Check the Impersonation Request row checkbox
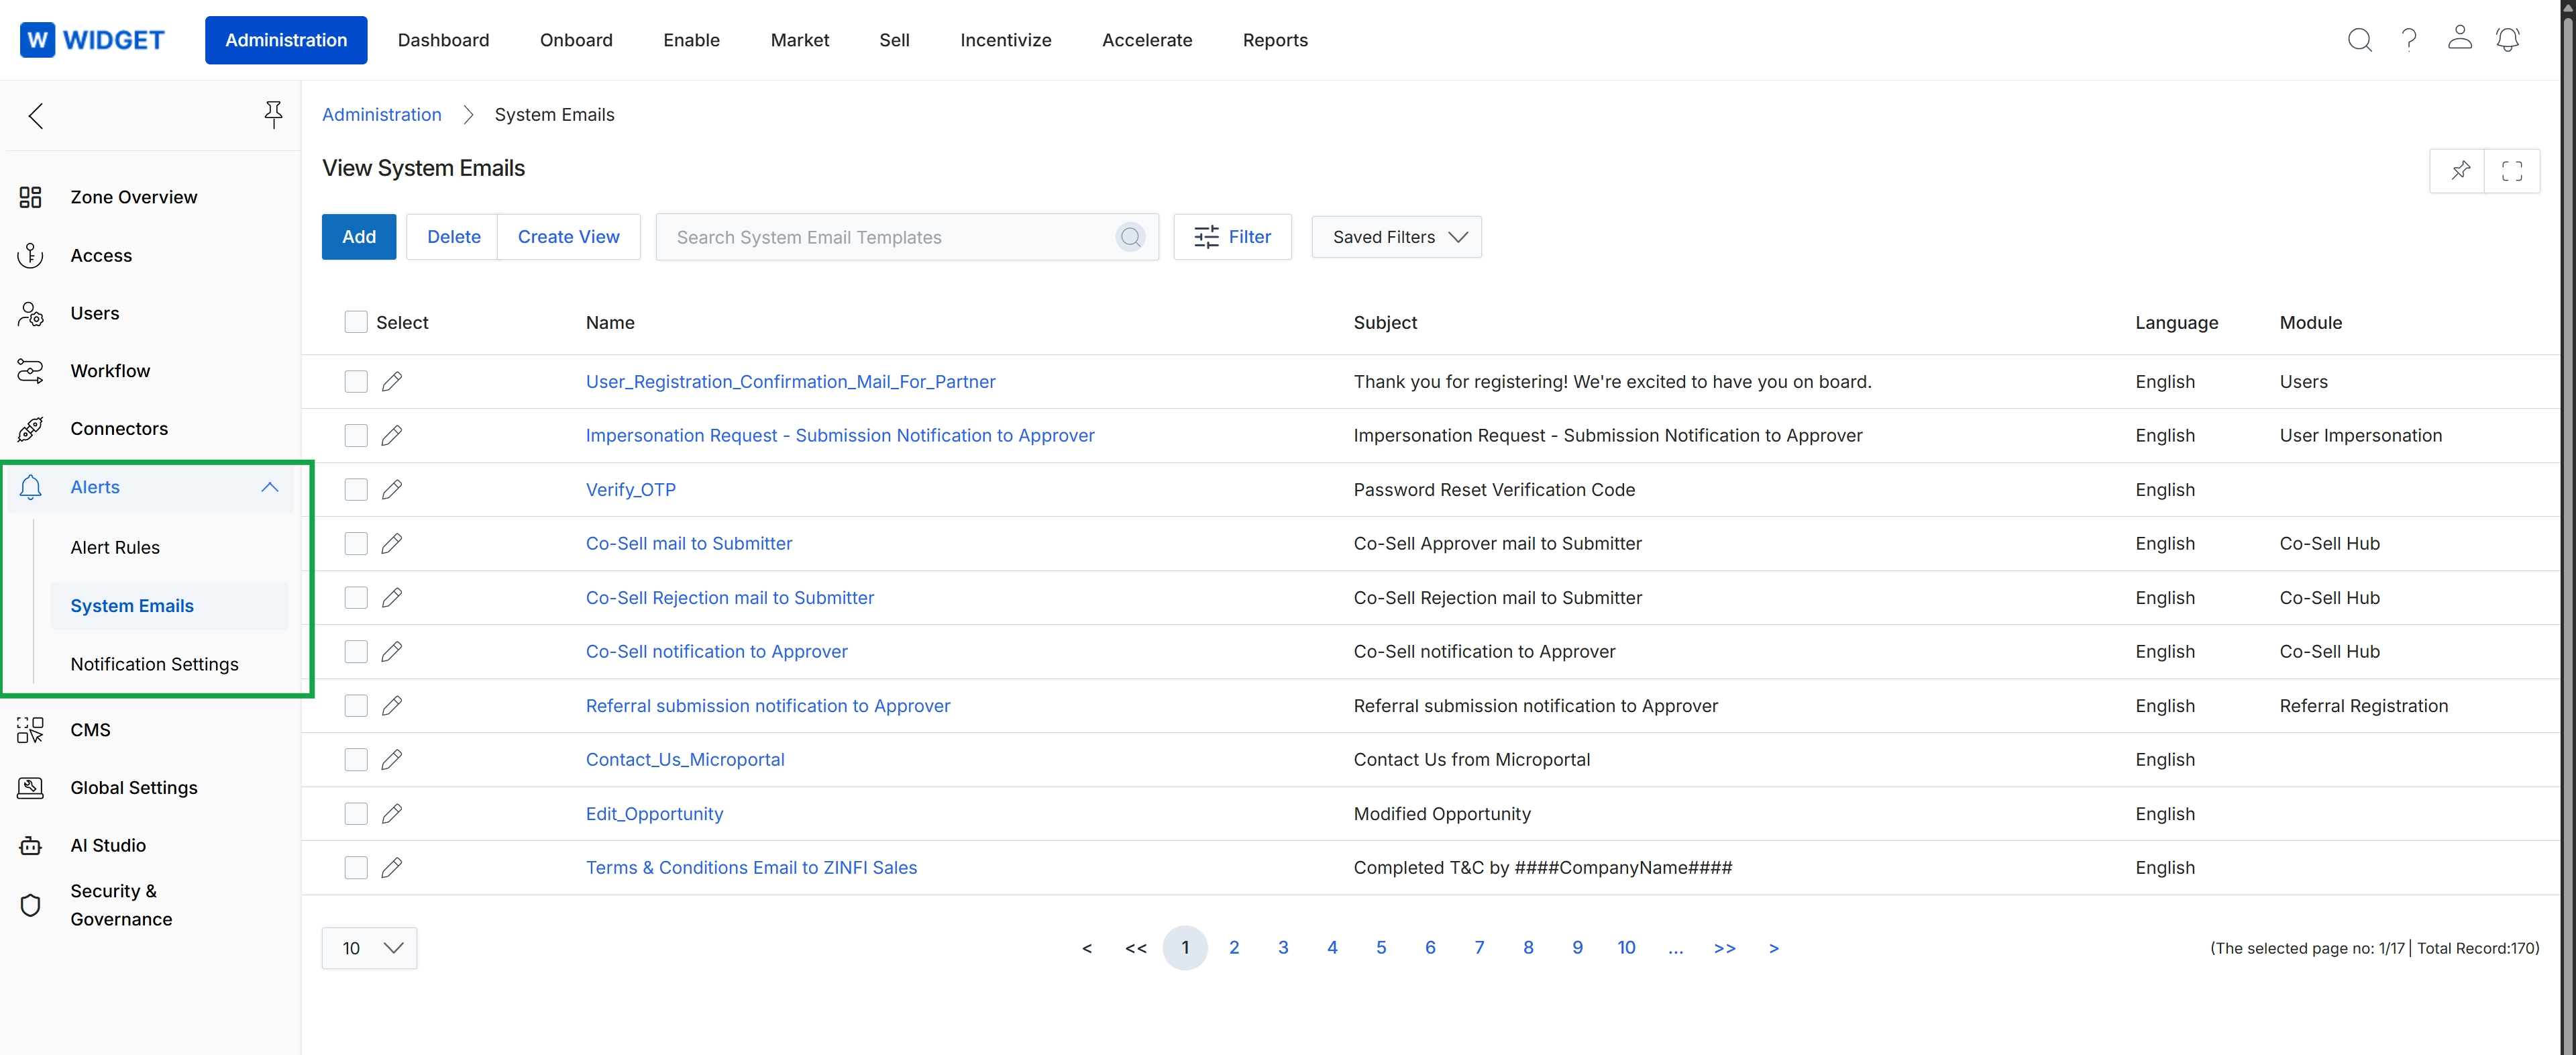The height and width of the screenshot is (1055, 2576). (356, 436)
